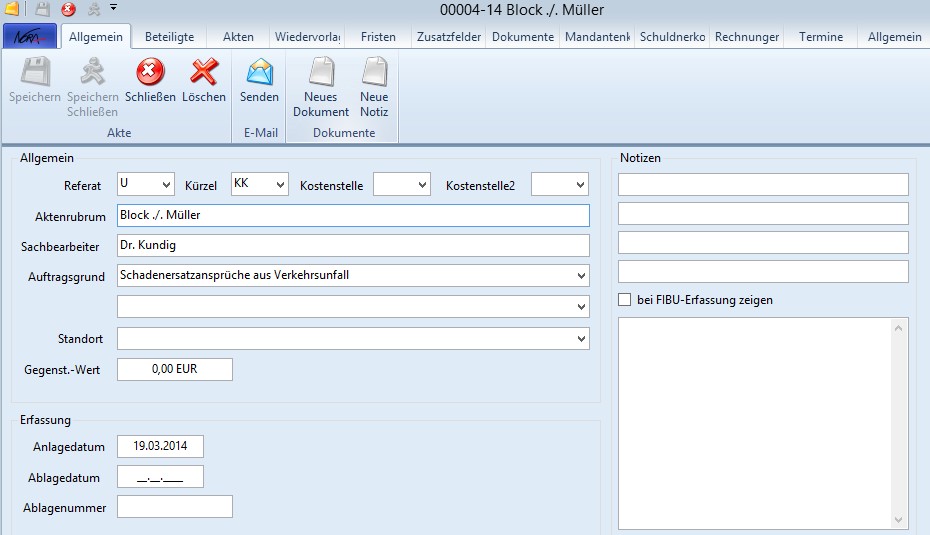Click the Ablagedatum date field
The image size is (930, 535).
click(160, 477)
